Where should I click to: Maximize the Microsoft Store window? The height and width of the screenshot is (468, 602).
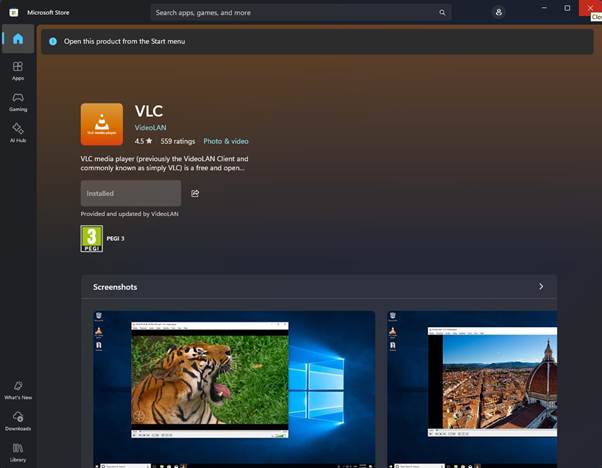point(567,8)
